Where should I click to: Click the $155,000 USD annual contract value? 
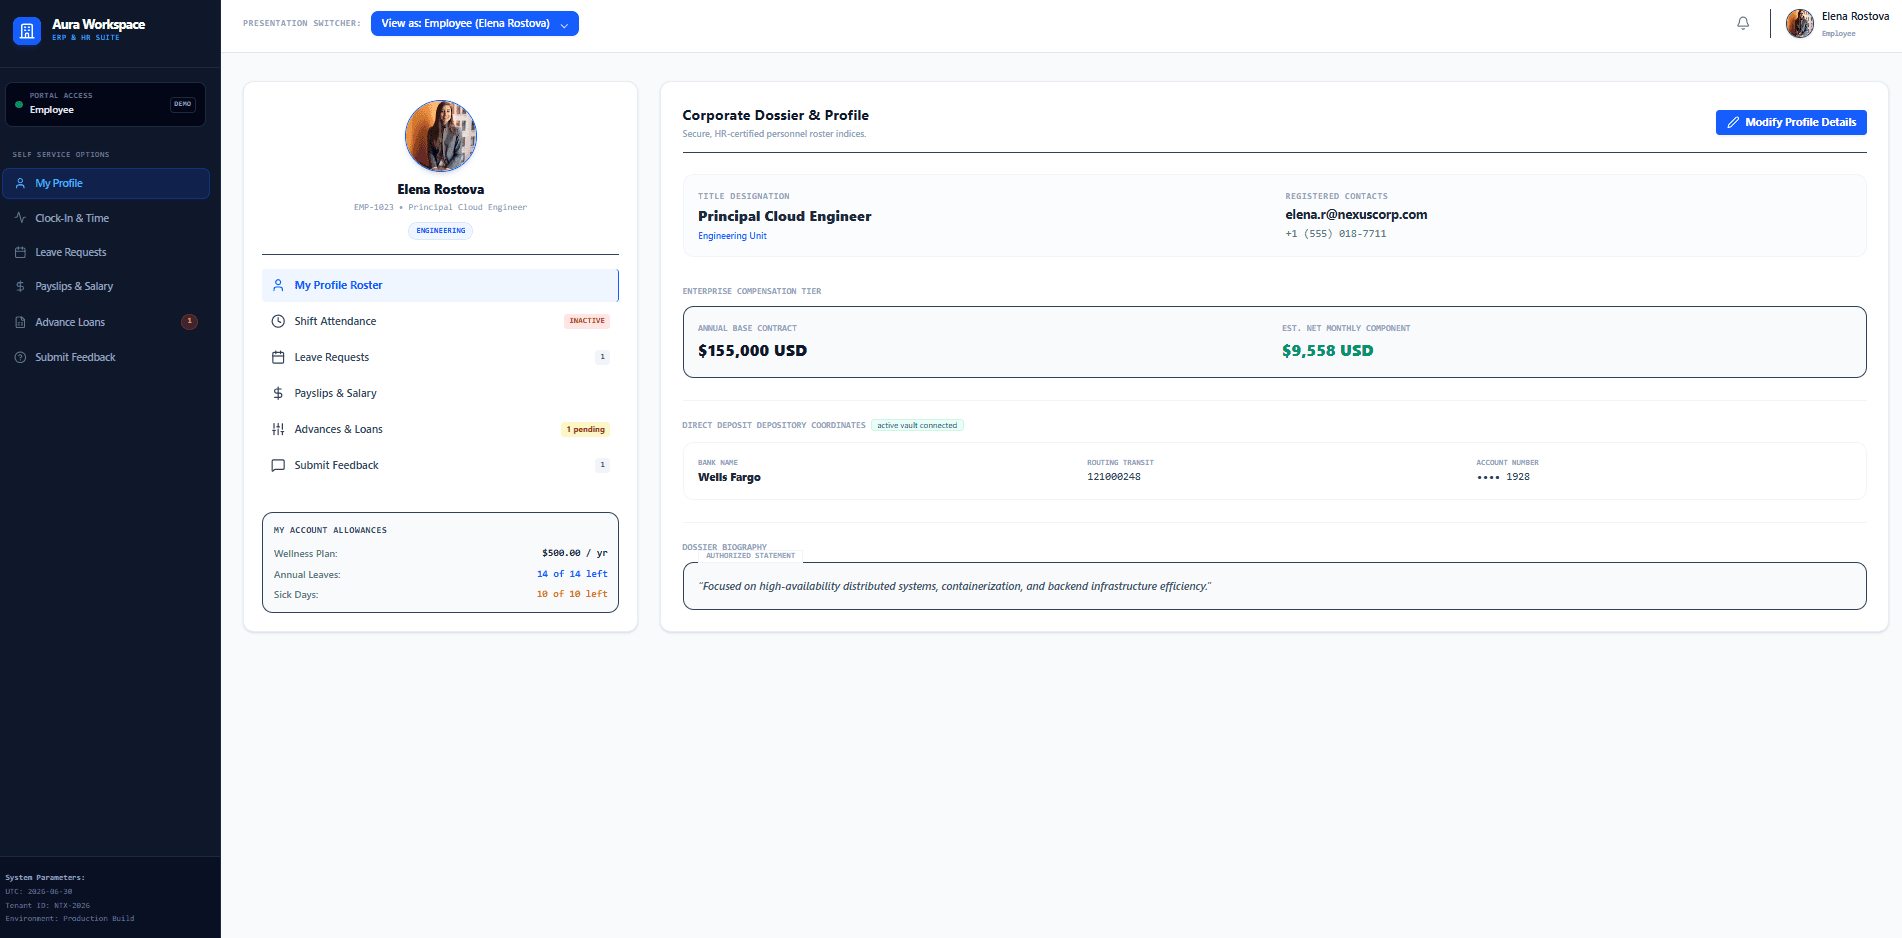click(x=752, y=351)
